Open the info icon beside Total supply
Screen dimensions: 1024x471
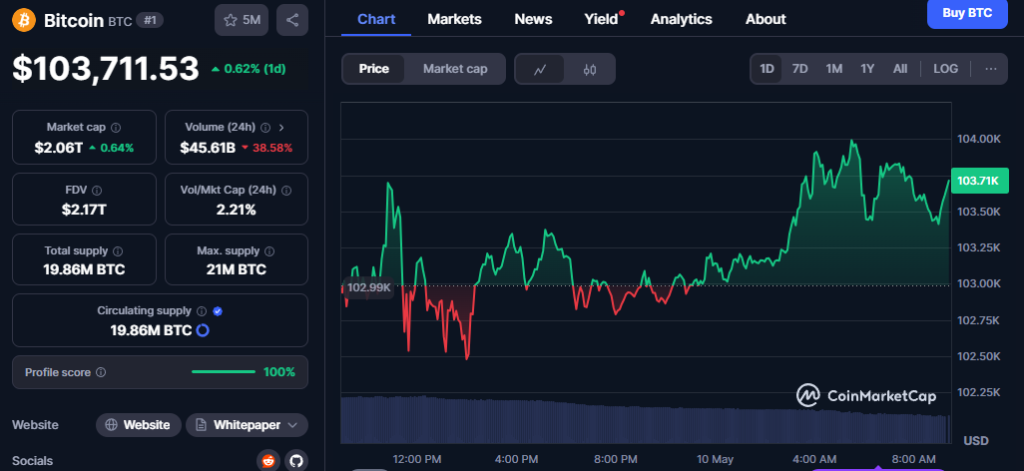coord(118,251)
